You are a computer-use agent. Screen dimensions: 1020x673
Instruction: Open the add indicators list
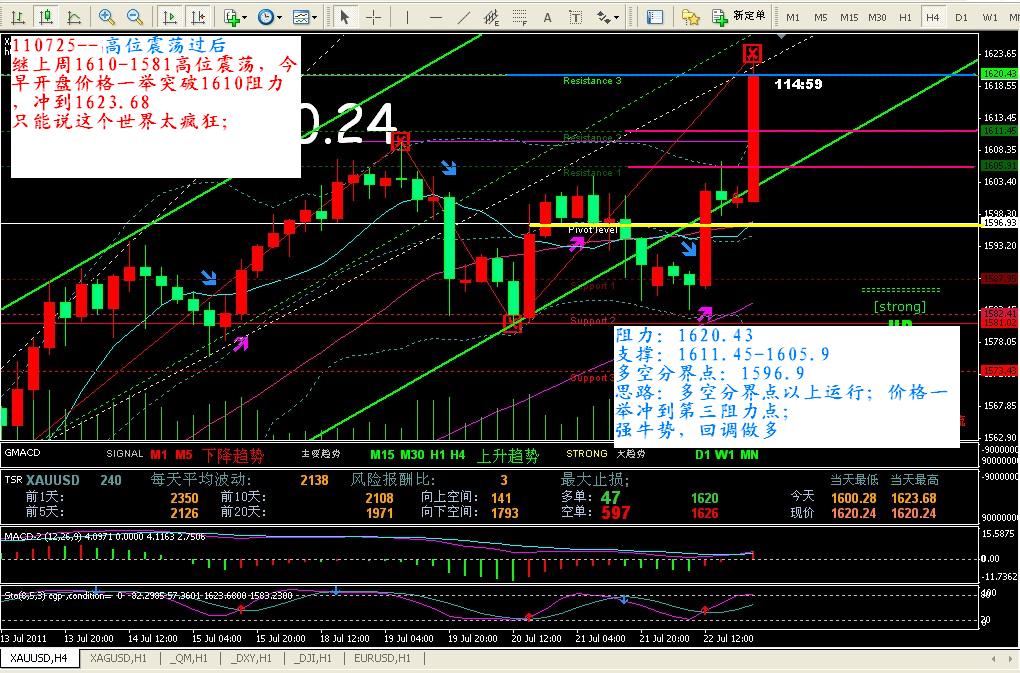(x=231, y=17)
